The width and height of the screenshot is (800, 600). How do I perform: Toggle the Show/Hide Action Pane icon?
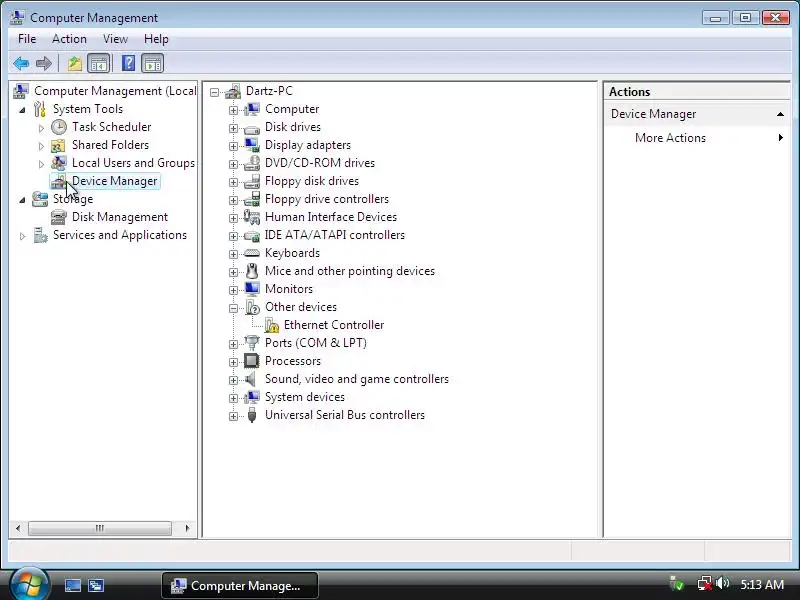[153, 64]
